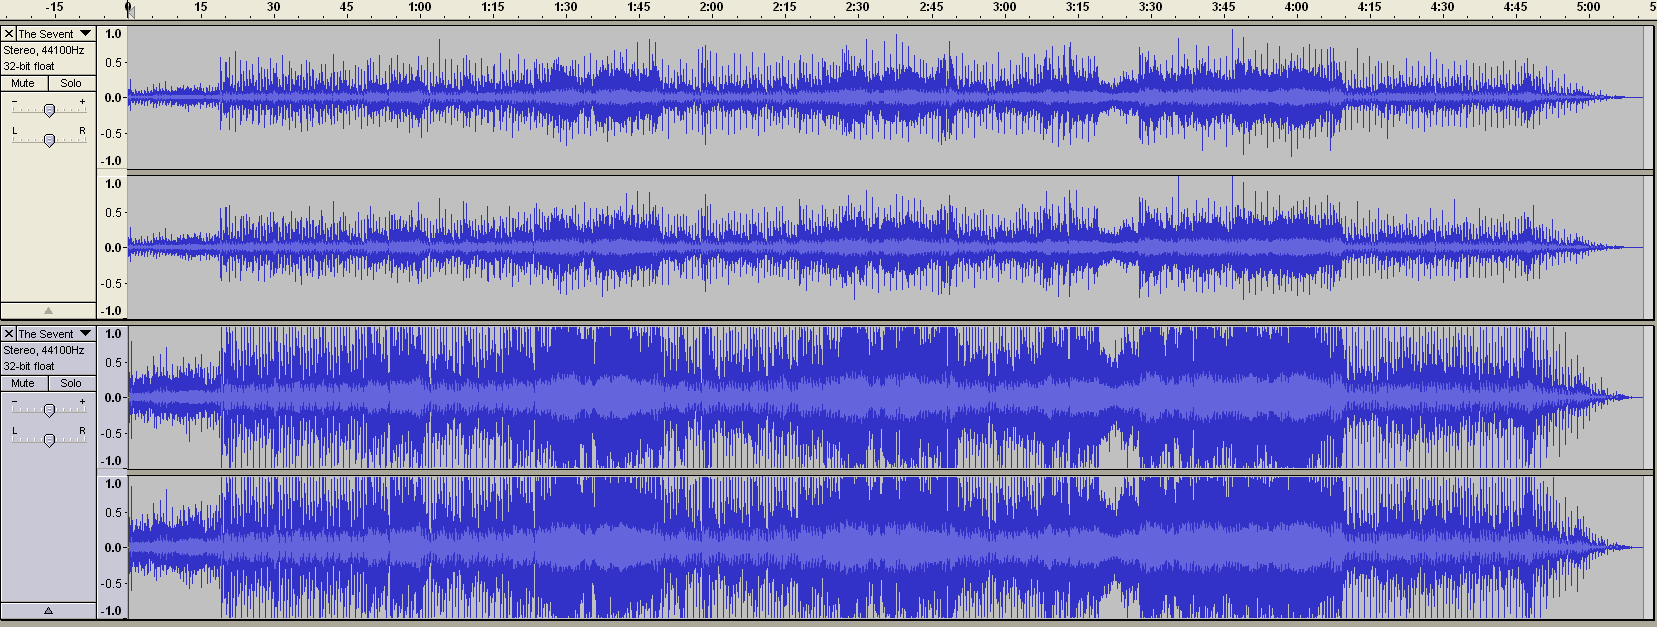Click the -15 label on the timeline ruler
Image resolution: width=1657 pixels, height=627 pixels.
(54, 7)
